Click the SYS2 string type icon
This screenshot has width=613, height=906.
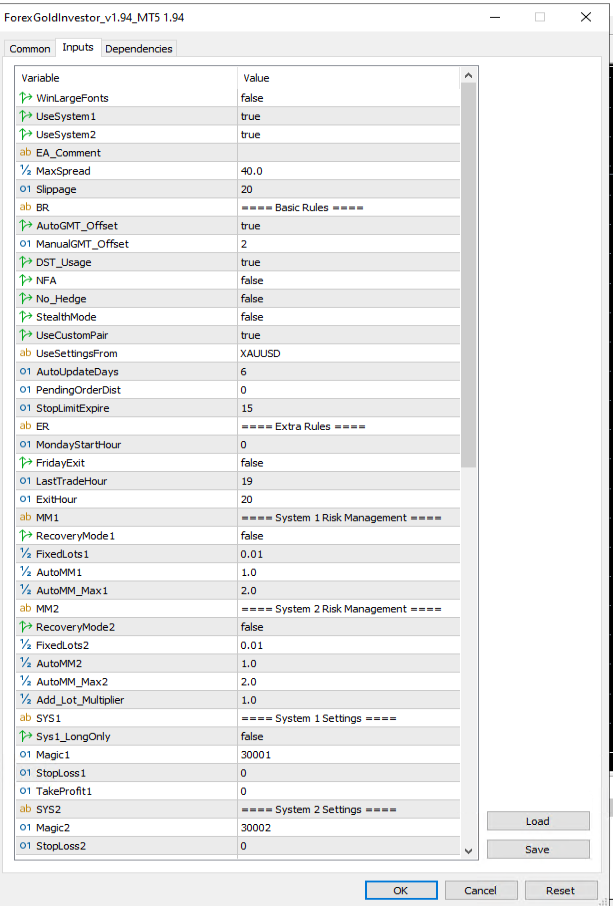25,809
